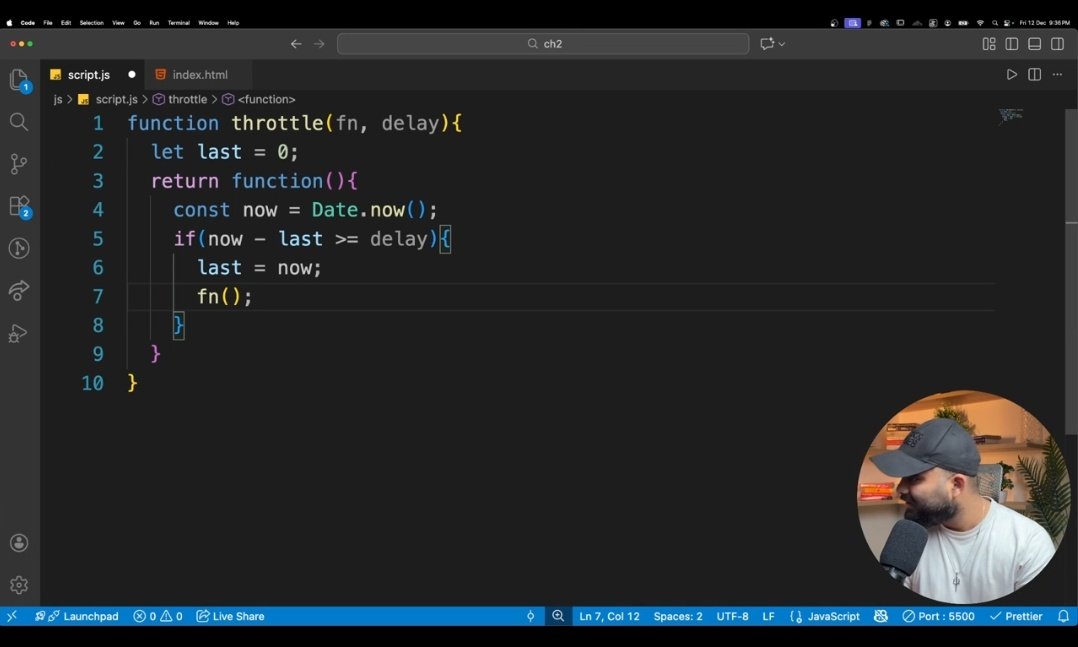Open the Copilot chat icon in title bar
The width and height of the screenshot is (1078, 647).
[x=767, y=44]
